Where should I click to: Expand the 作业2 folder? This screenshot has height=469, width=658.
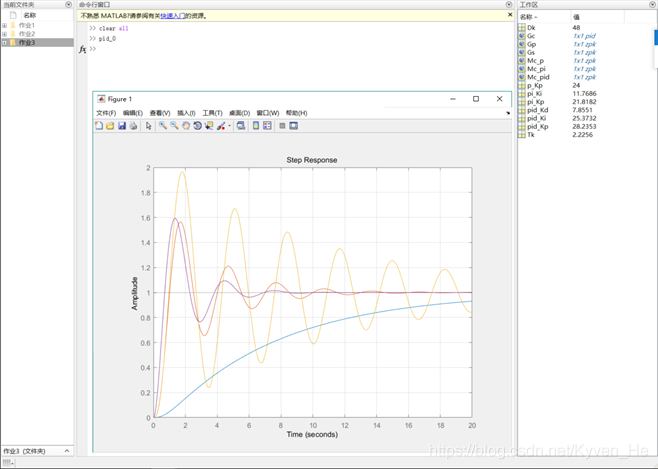pos(5,34)
